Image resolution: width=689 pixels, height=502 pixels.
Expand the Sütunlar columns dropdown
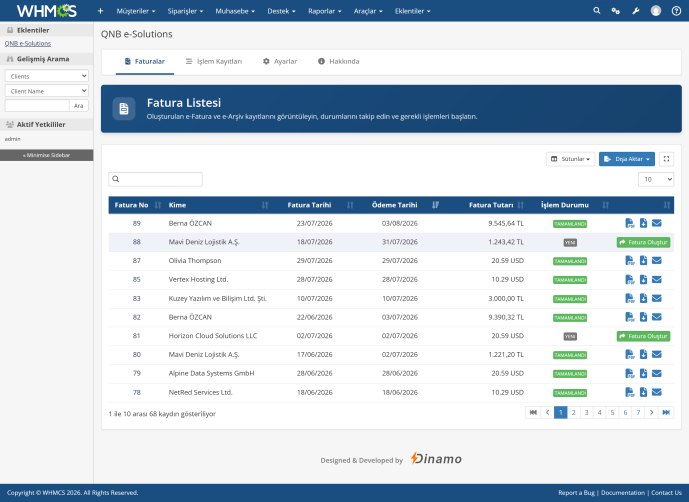pos(570,159)
